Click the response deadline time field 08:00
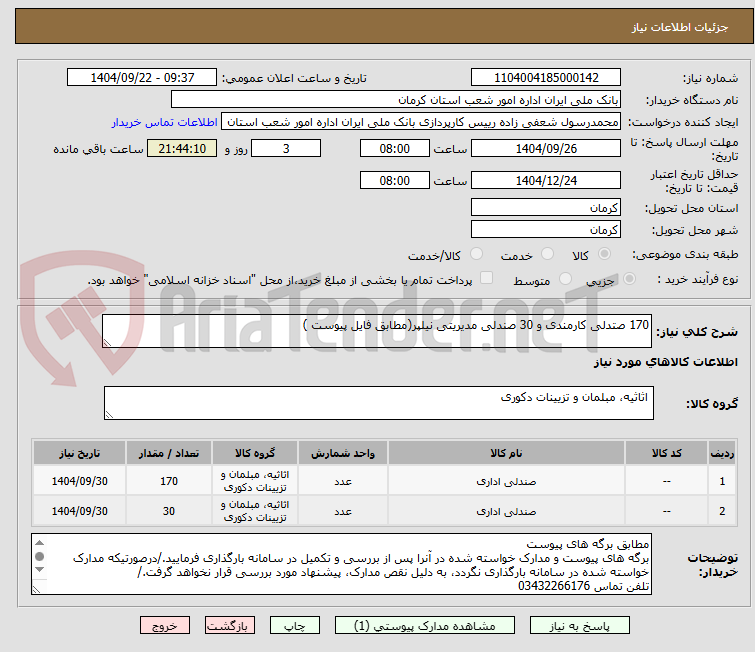The height and width of the screenshot is (652, 755). coord(394,148)
